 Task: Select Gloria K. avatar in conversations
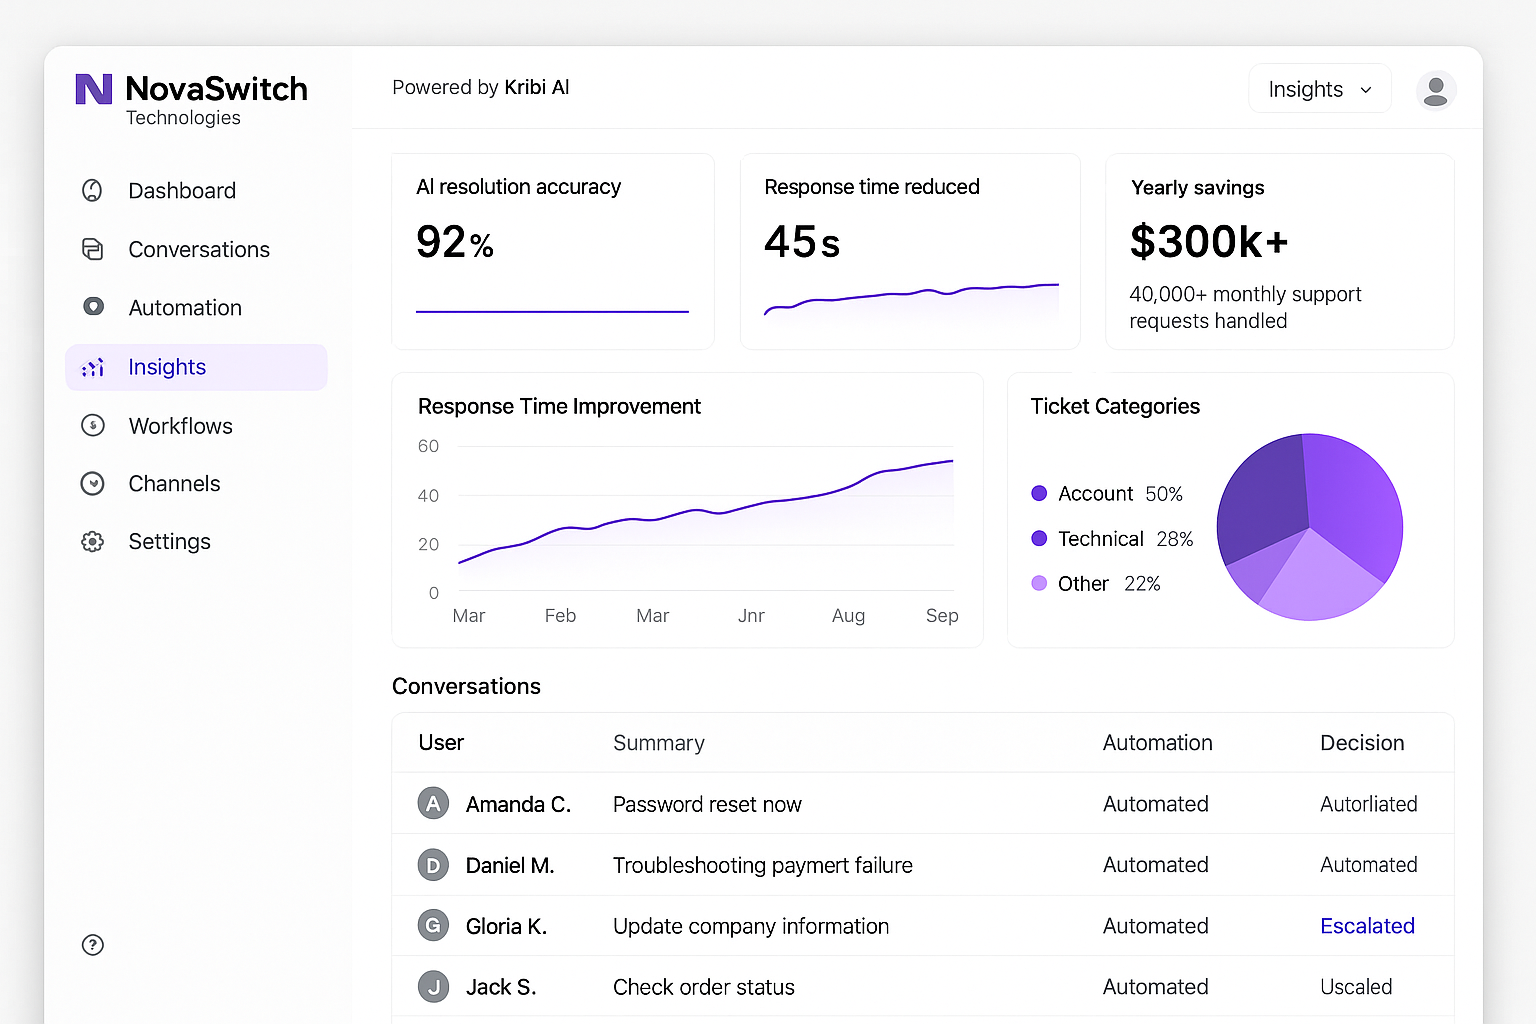(x=433, y=926)
